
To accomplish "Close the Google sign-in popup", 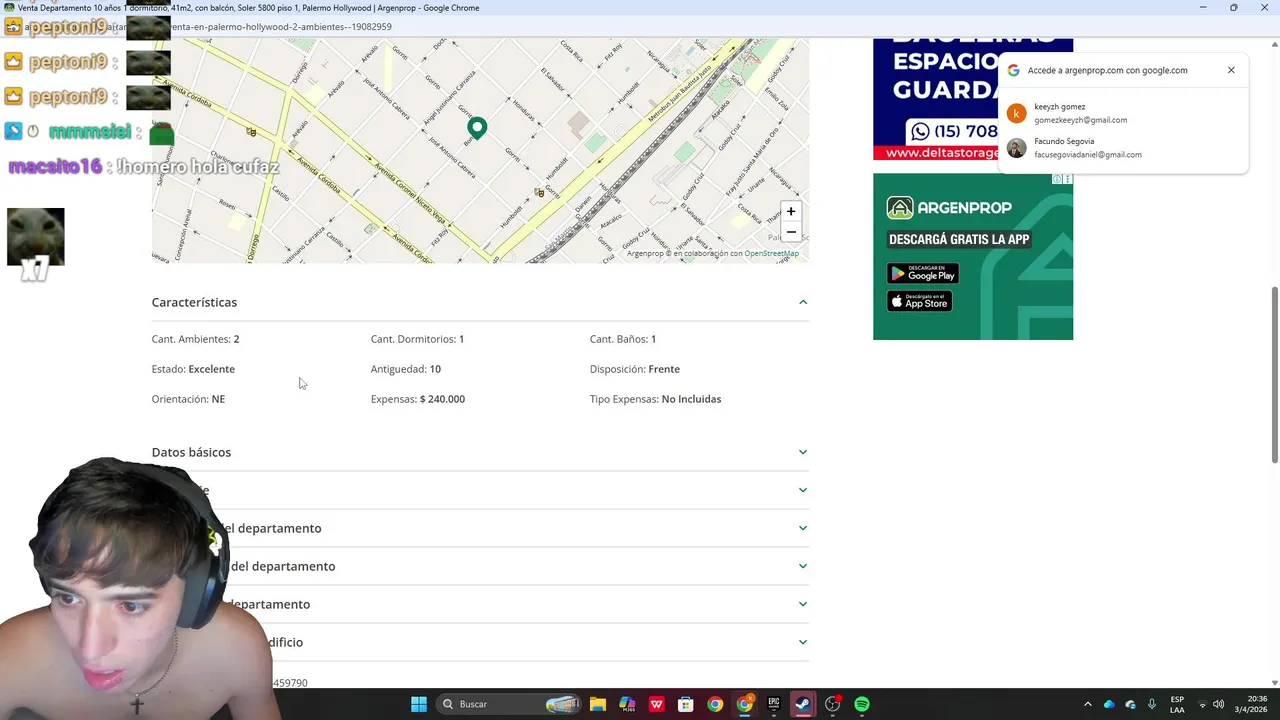I will [x=1231, y=70].
